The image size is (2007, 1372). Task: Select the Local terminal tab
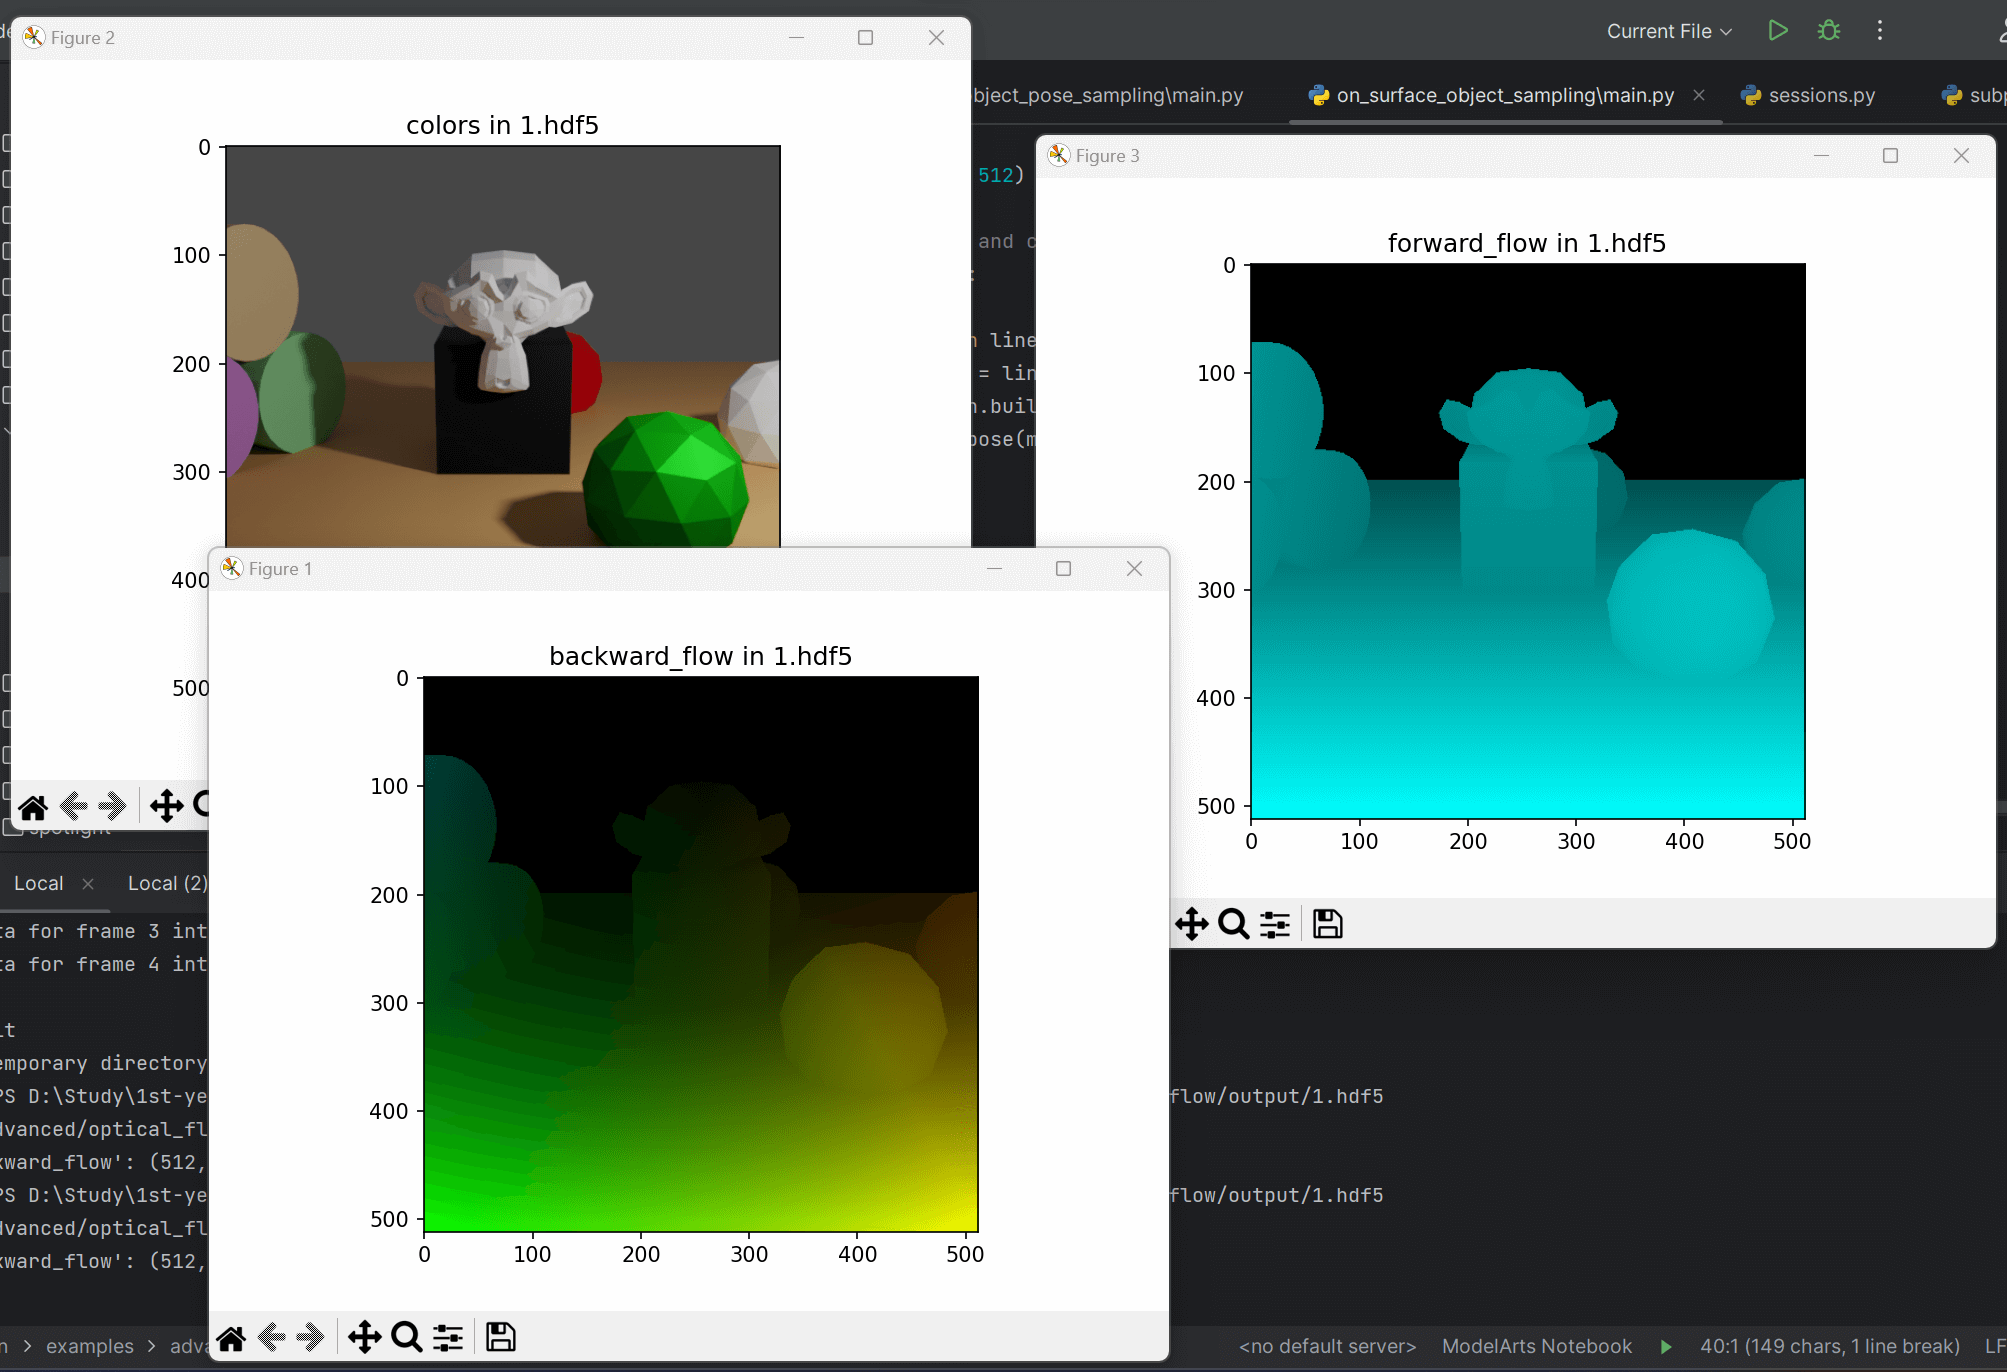[x=39, y=883]
